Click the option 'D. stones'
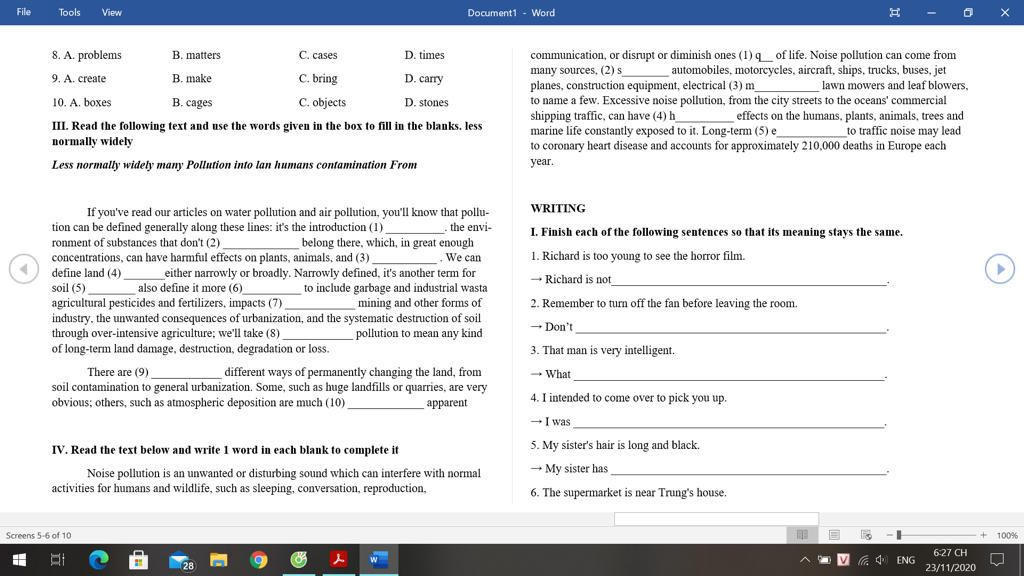 click(426, 103)
